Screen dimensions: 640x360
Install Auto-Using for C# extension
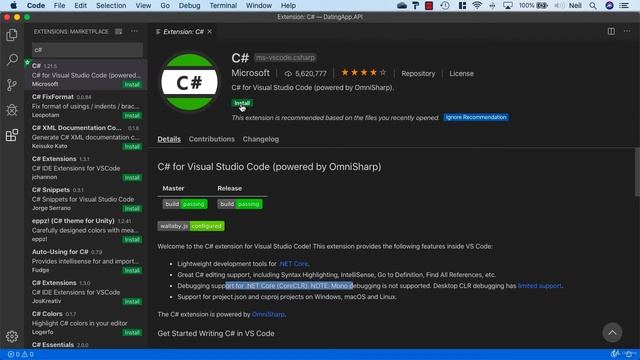click(132, 271)
